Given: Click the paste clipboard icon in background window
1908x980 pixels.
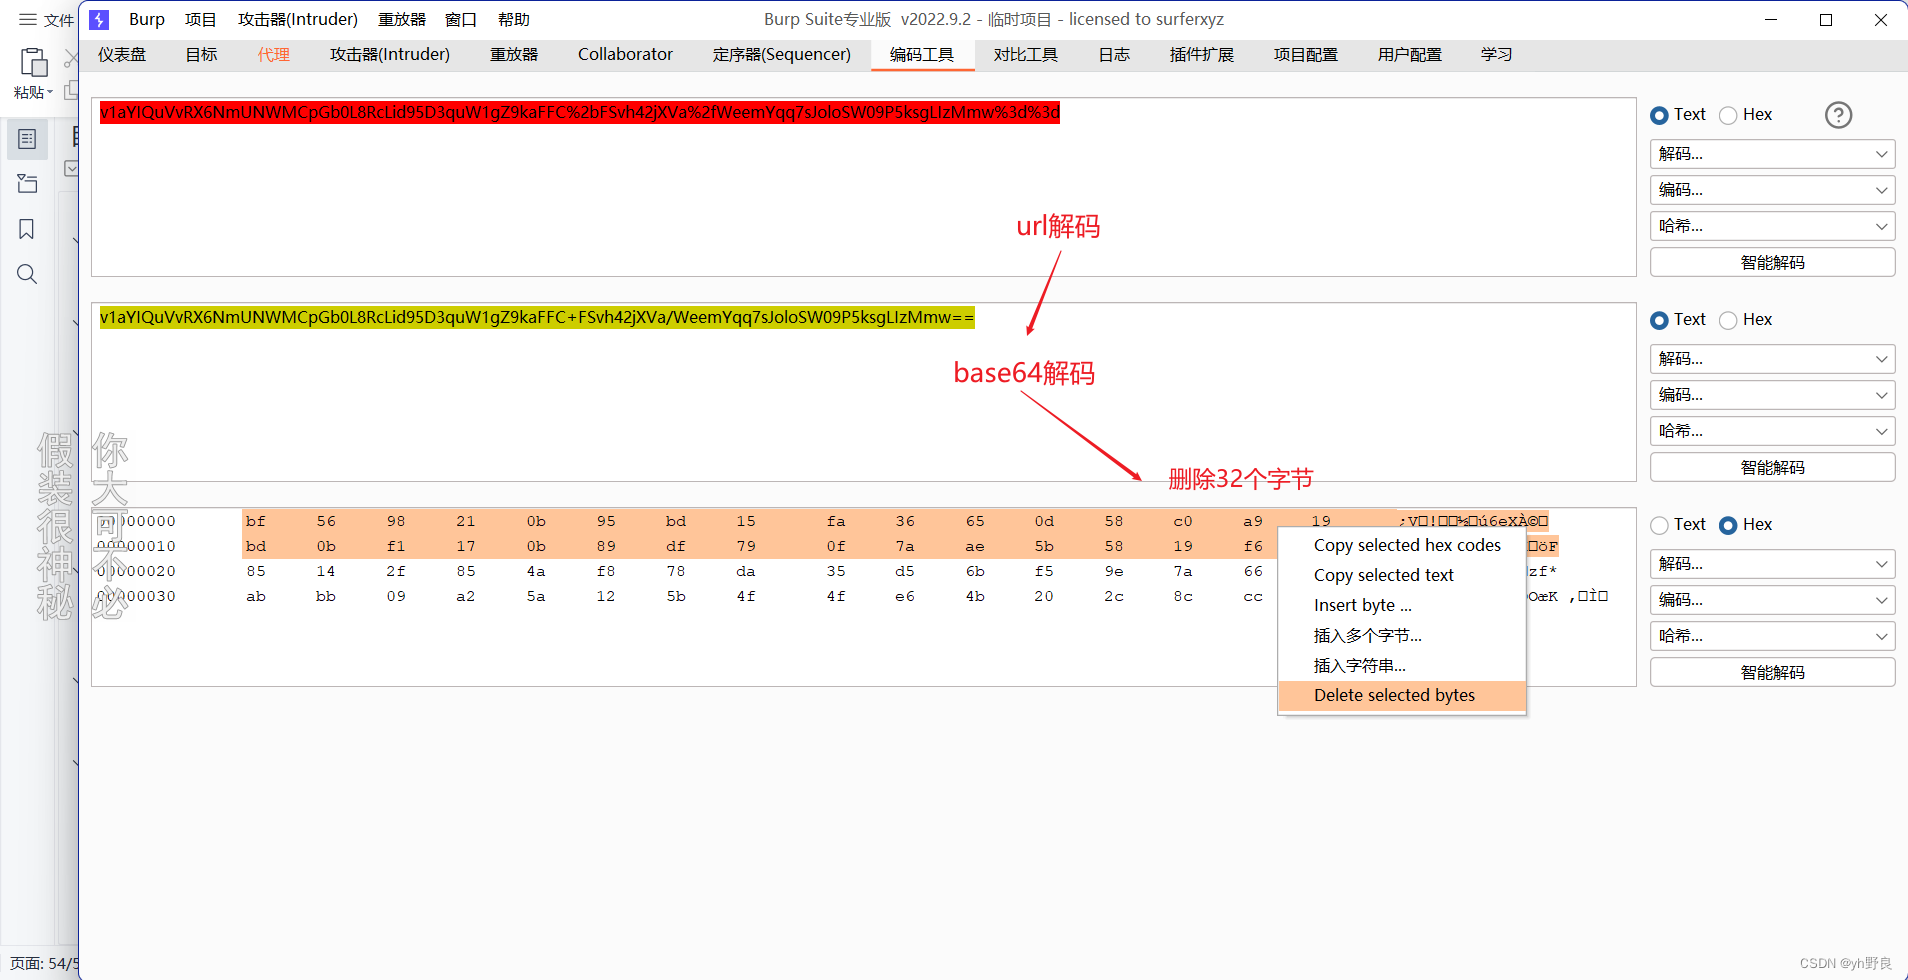Looking at the screenshot, I should 33,63.
